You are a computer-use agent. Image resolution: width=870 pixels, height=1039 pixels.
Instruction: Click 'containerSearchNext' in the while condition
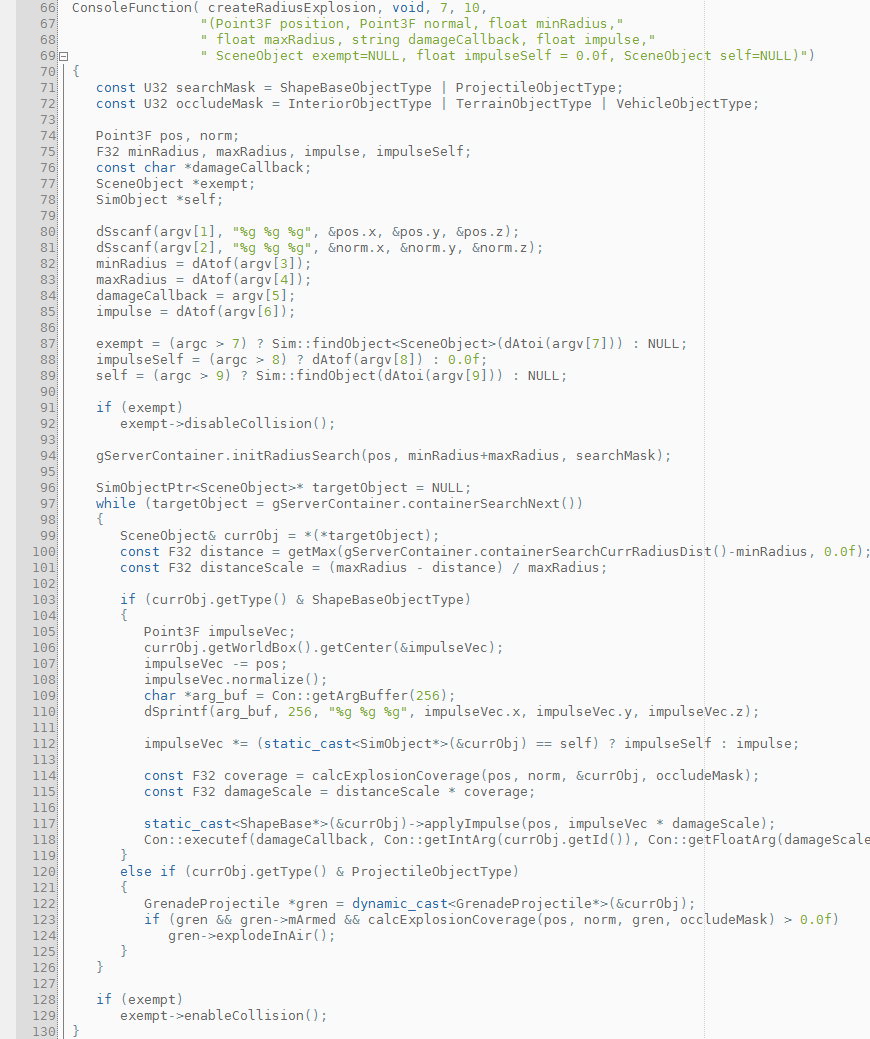[484, 504]
